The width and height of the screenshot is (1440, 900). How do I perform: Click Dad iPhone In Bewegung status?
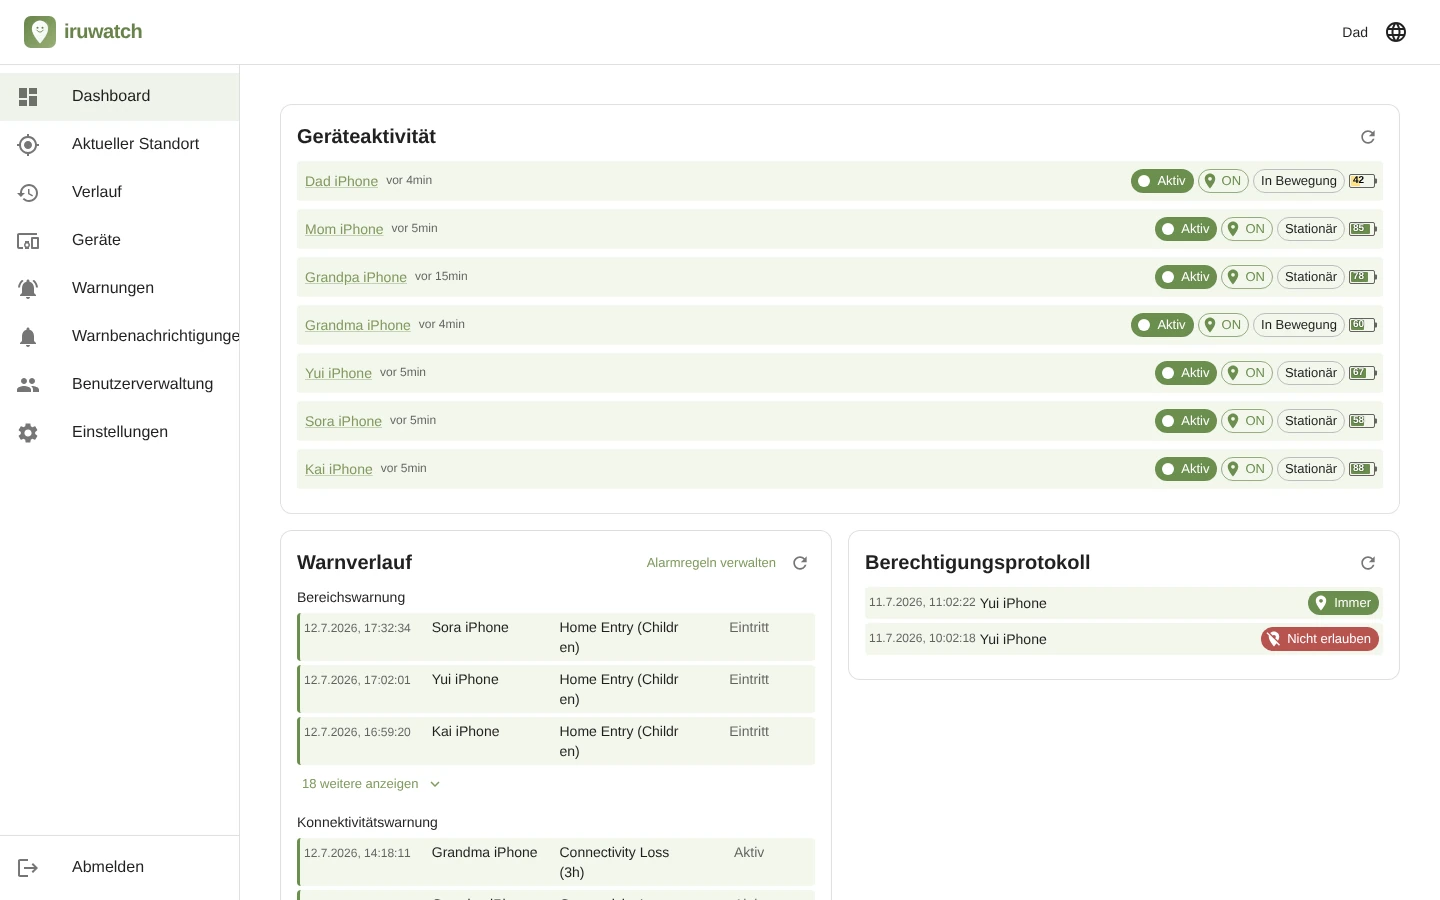1298,181
